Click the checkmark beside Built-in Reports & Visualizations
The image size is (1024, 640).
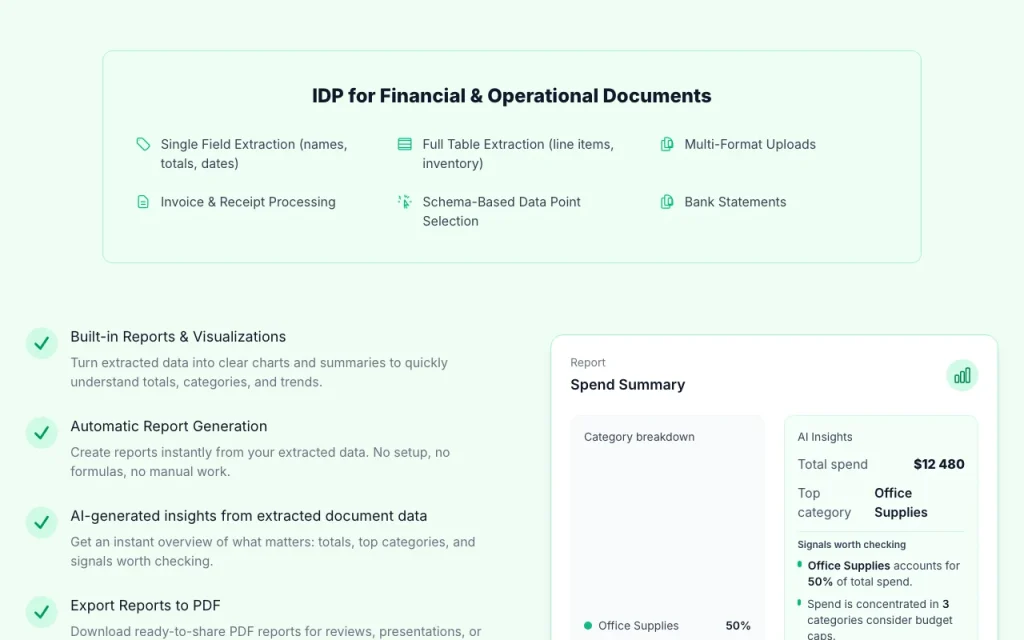coord(42,343)
